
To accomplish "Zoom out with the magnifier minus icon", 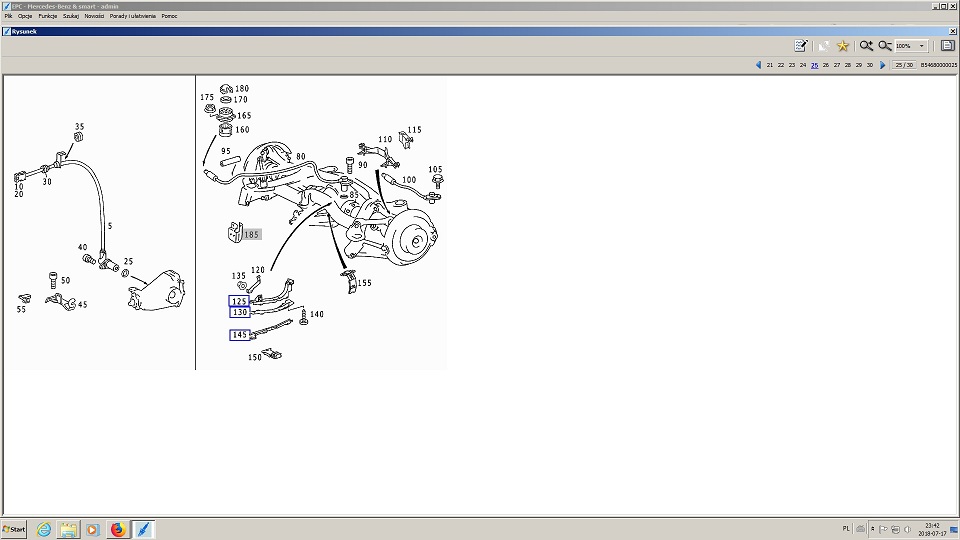I will click(x=885, y=46).
